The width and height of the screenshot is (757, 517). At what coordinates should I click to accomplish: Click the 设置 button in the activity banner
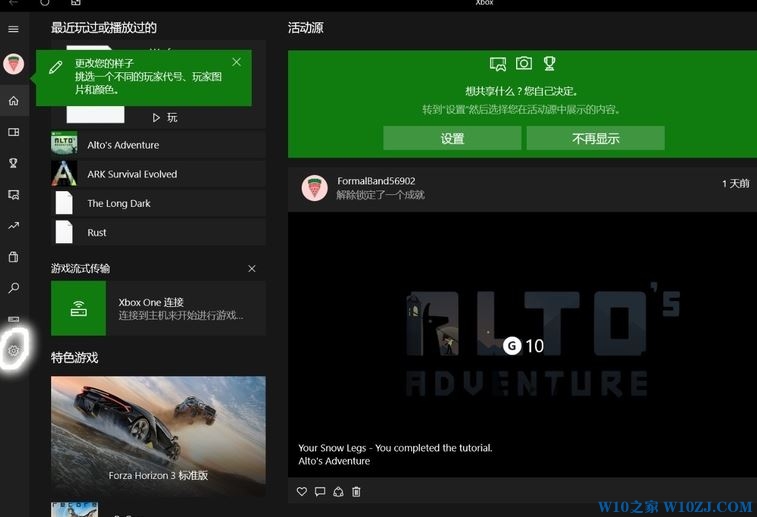point(452,139)
